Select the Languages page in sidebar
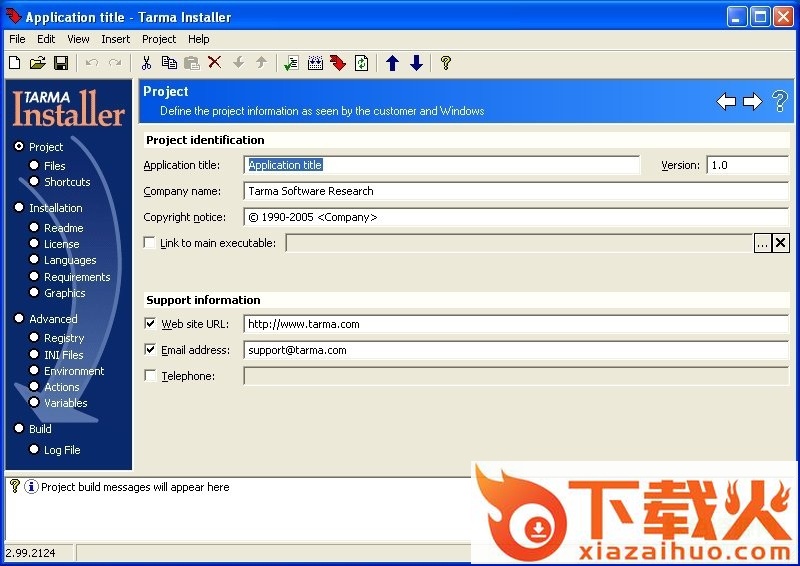Screen dimensions: 800x566 coord(63,260)
